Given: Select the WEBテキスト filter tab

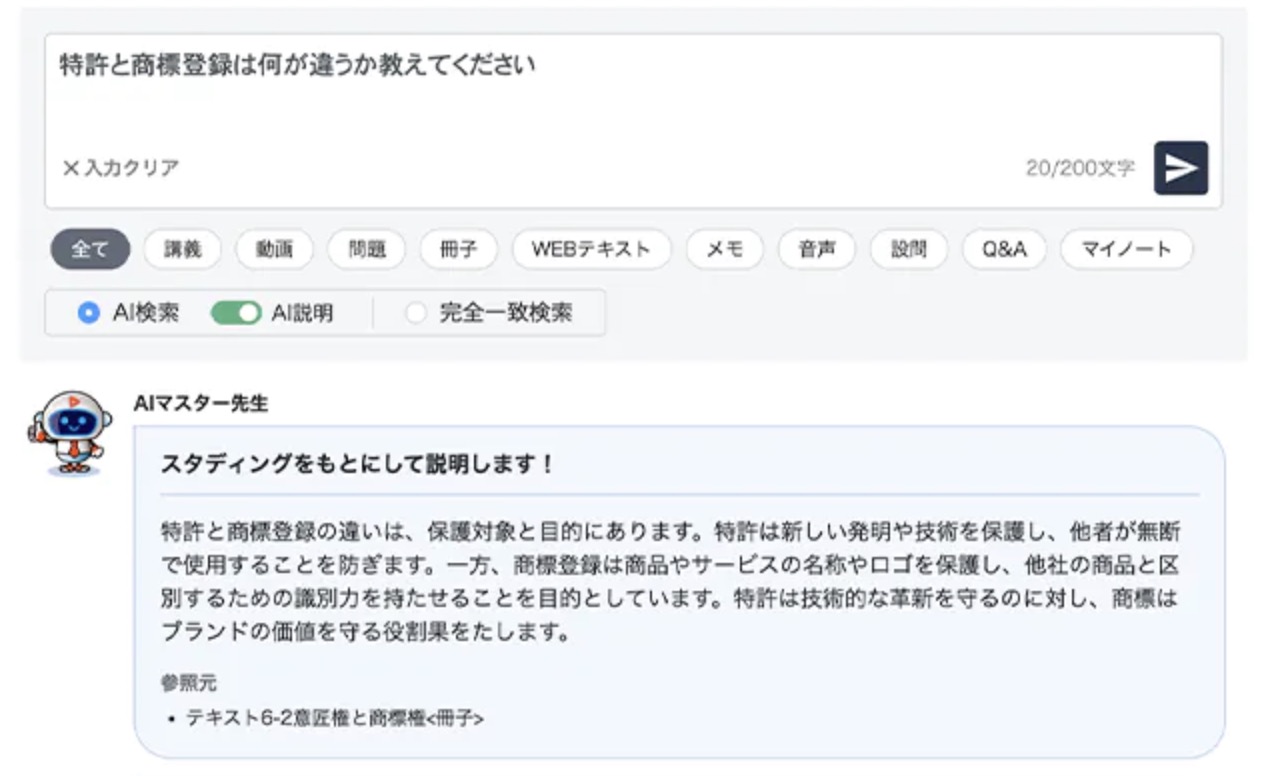Looking at the screenshot, I should point(591,250).
